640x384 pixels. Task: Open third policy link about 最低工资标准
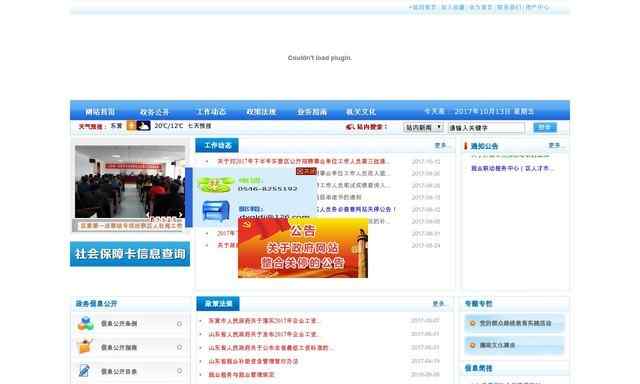coord(271,348)
